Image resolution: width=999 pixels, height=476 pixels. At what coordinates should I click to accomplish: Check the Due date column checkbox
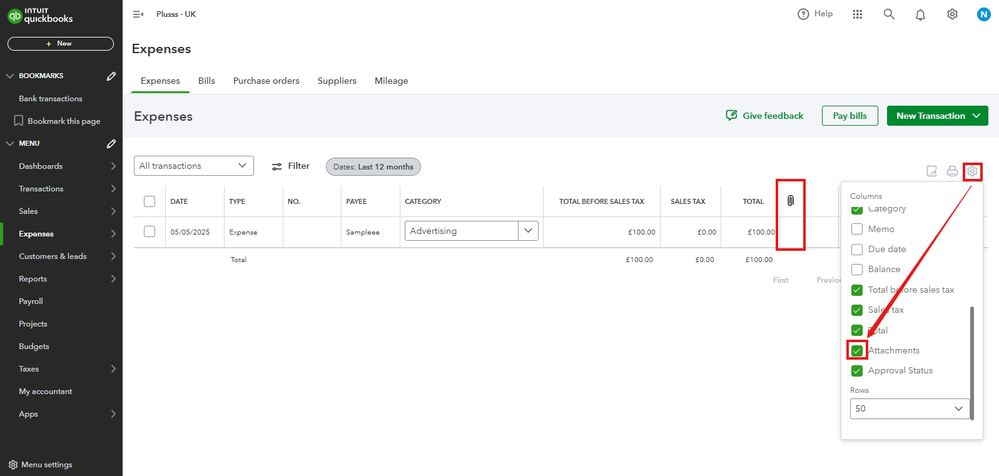click(857, 249)
